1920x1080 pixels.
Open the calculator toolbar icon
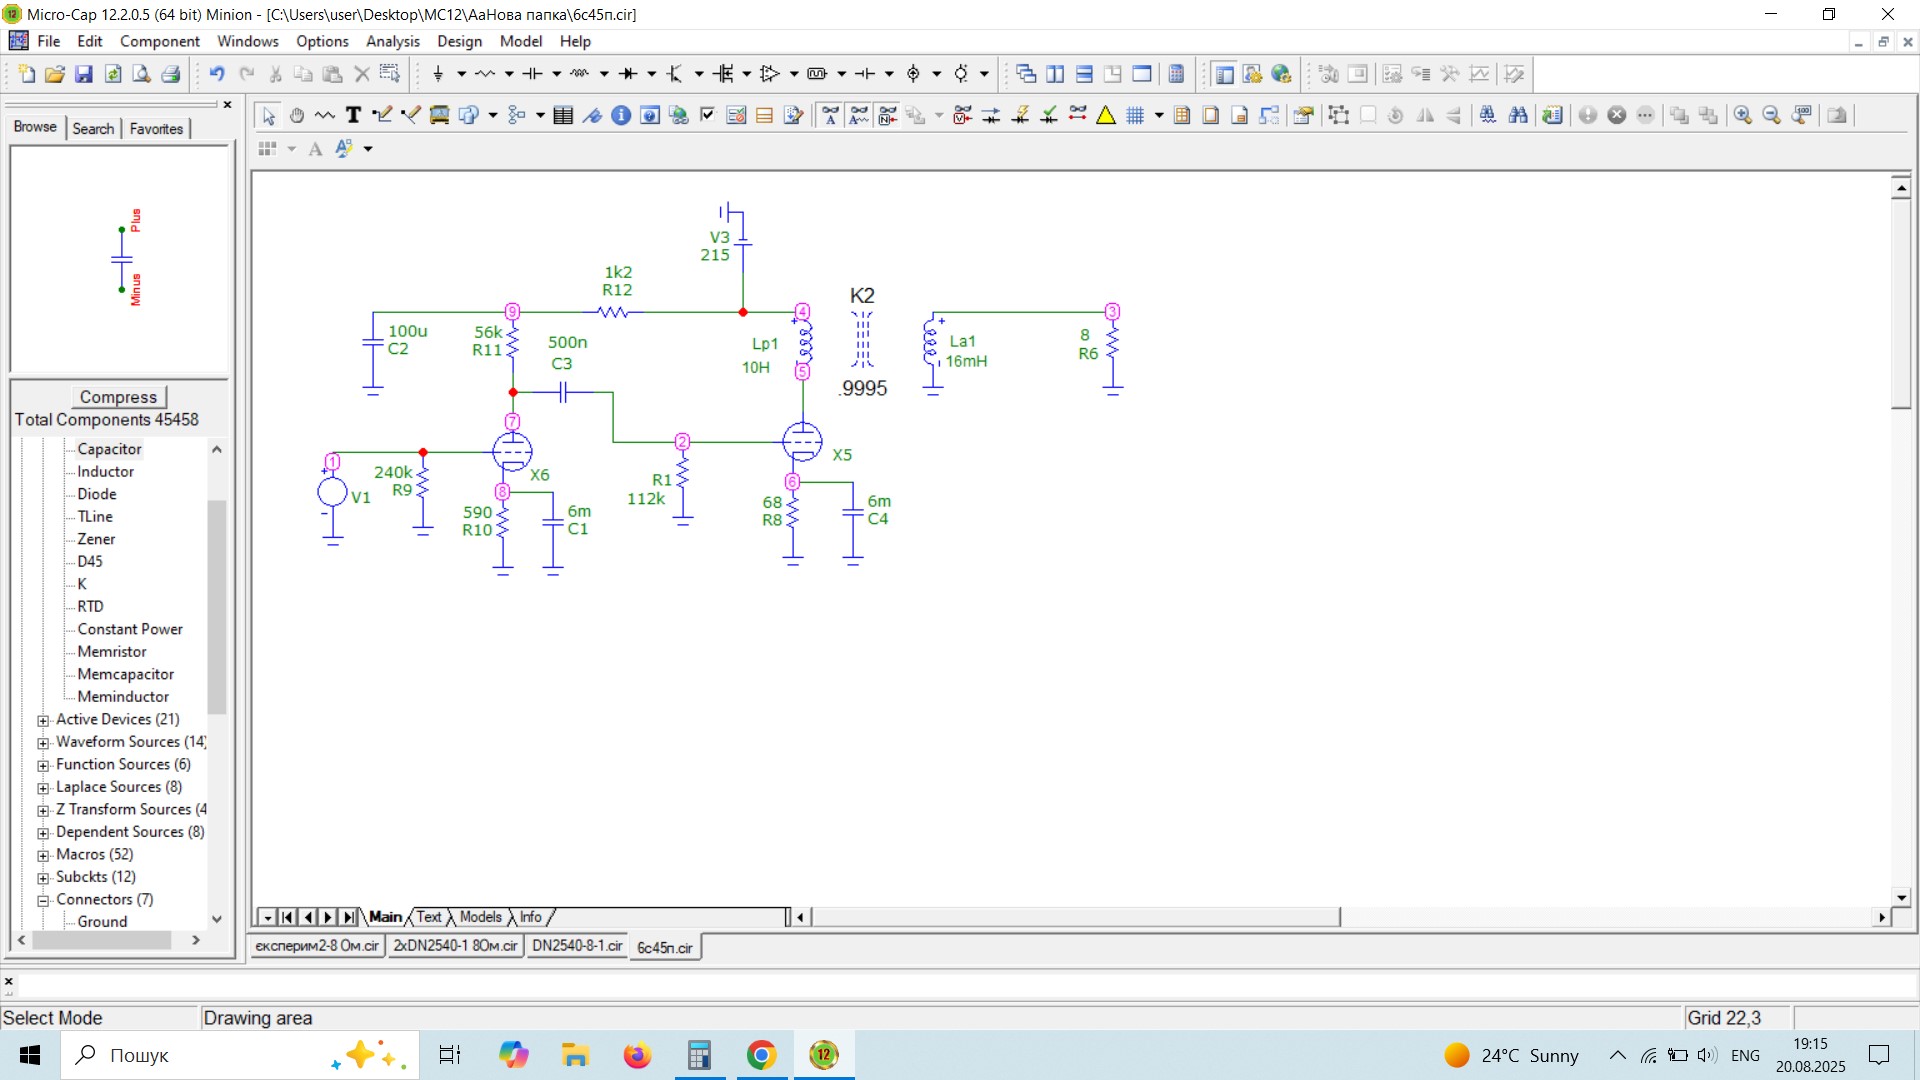[1177, 74]
